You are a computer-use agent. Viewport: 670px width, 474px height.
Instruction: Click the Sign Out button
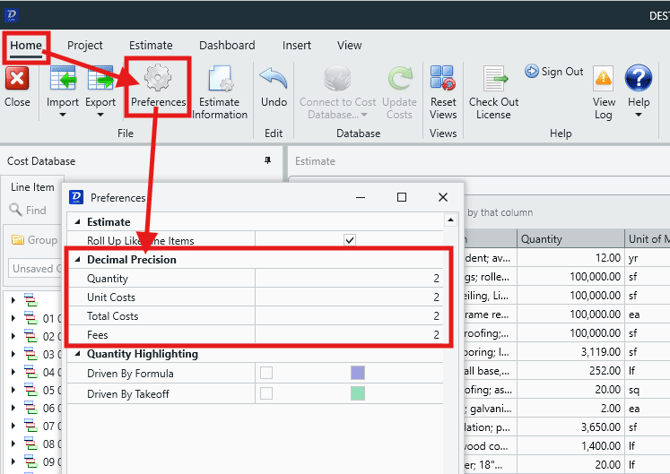[554, 72]
